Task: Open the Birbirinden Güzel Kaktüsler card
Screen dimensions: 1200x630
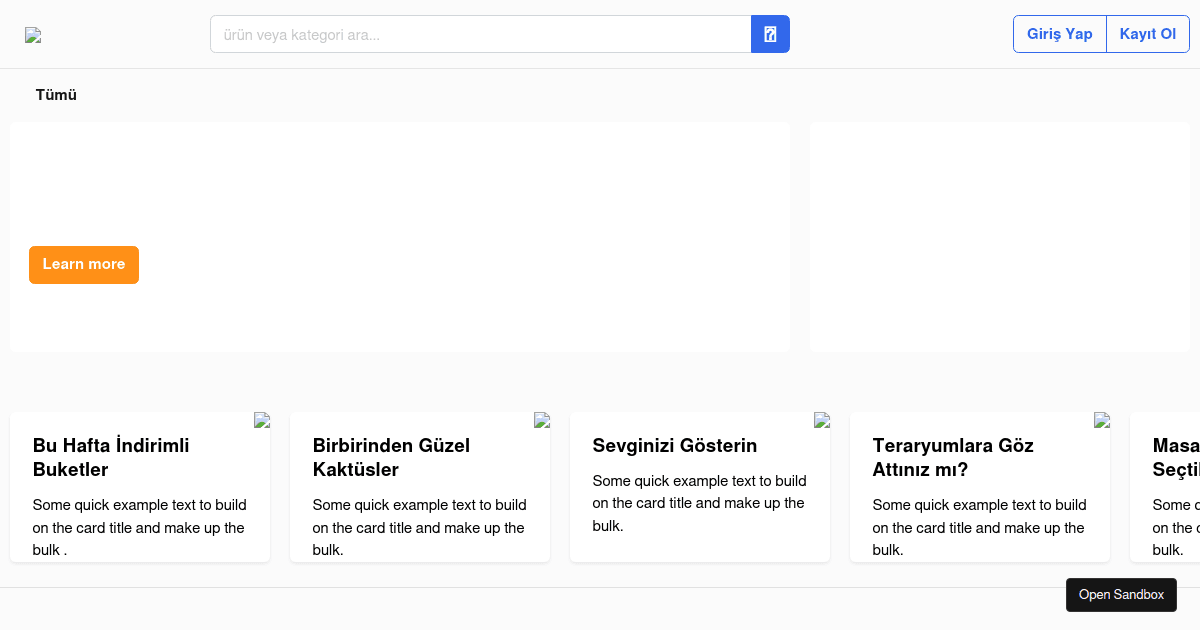Action: [x=419, y=457]
